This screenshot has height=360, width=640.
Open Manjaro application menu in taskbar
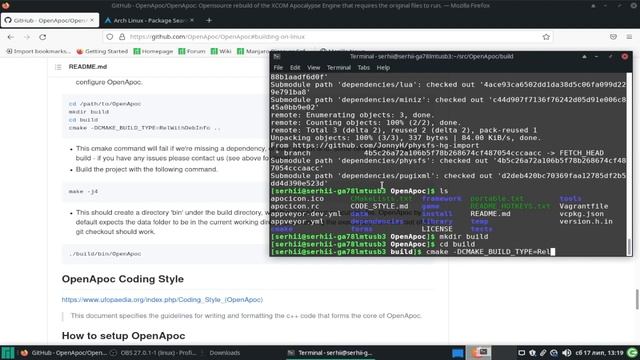pos(7,353)
